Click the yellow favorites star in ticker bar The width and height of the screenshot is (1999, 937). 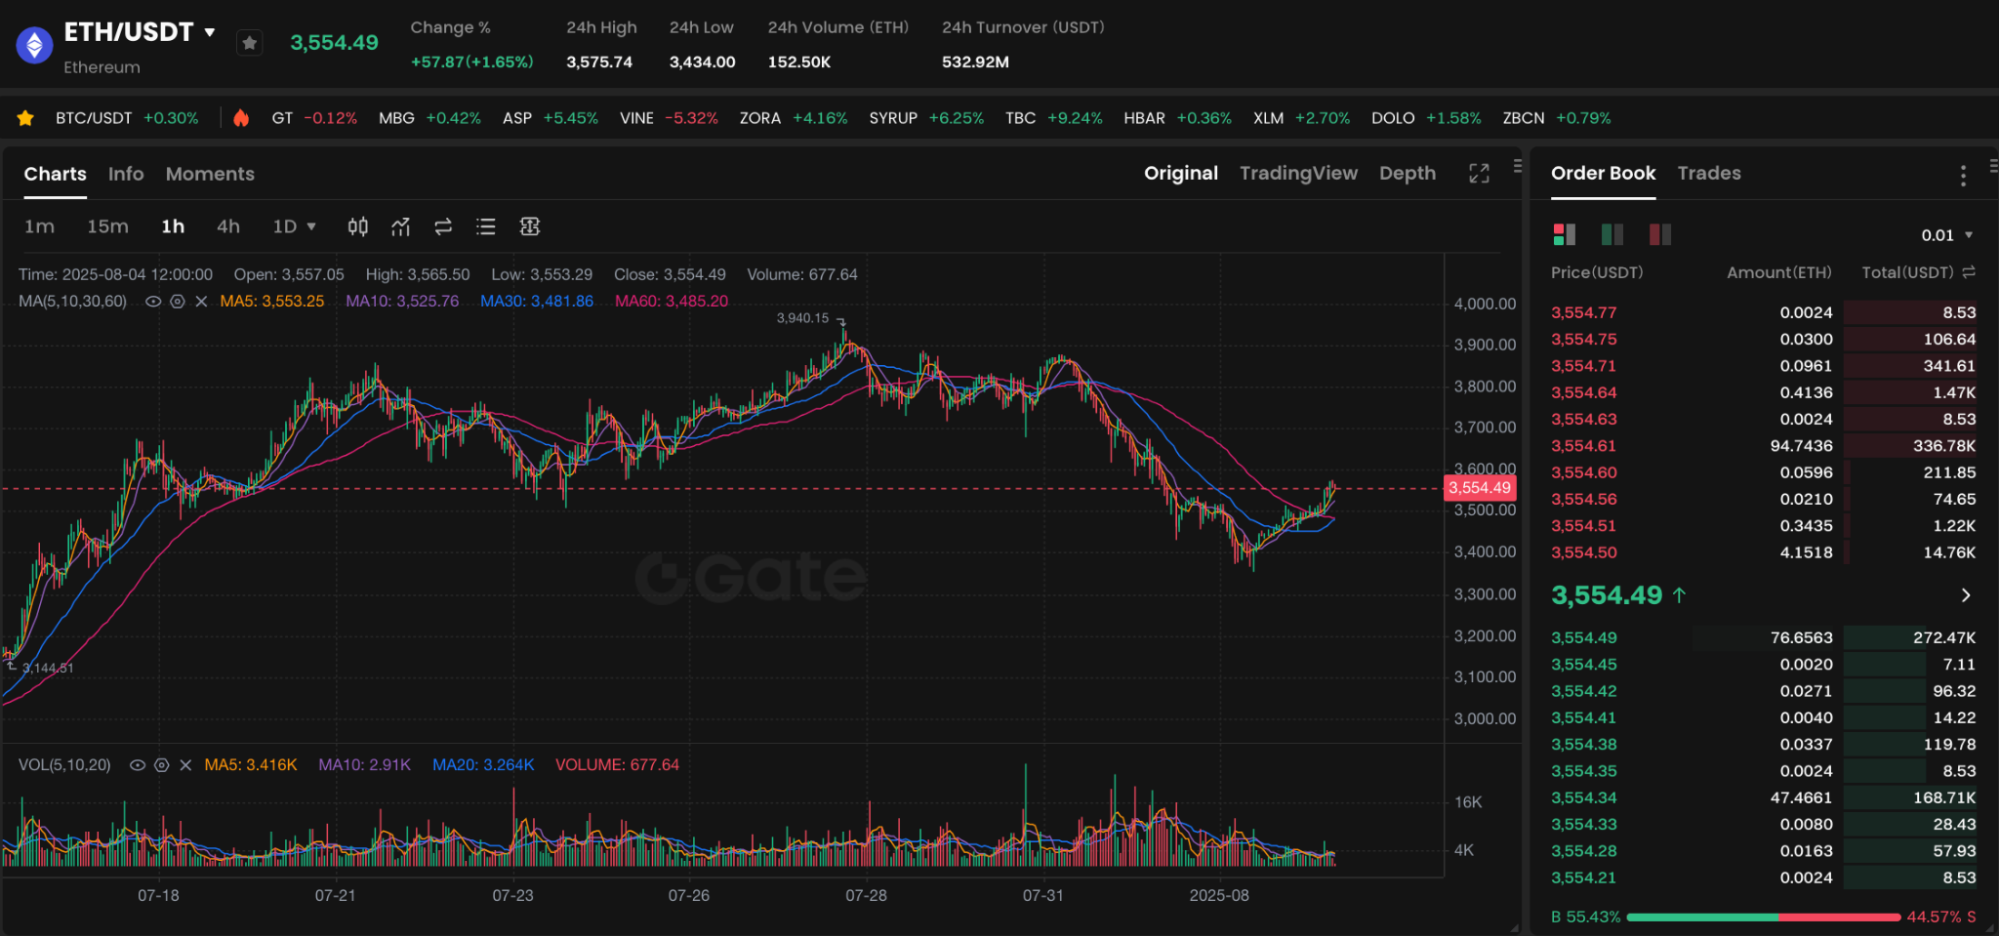[x=26, y=118]
